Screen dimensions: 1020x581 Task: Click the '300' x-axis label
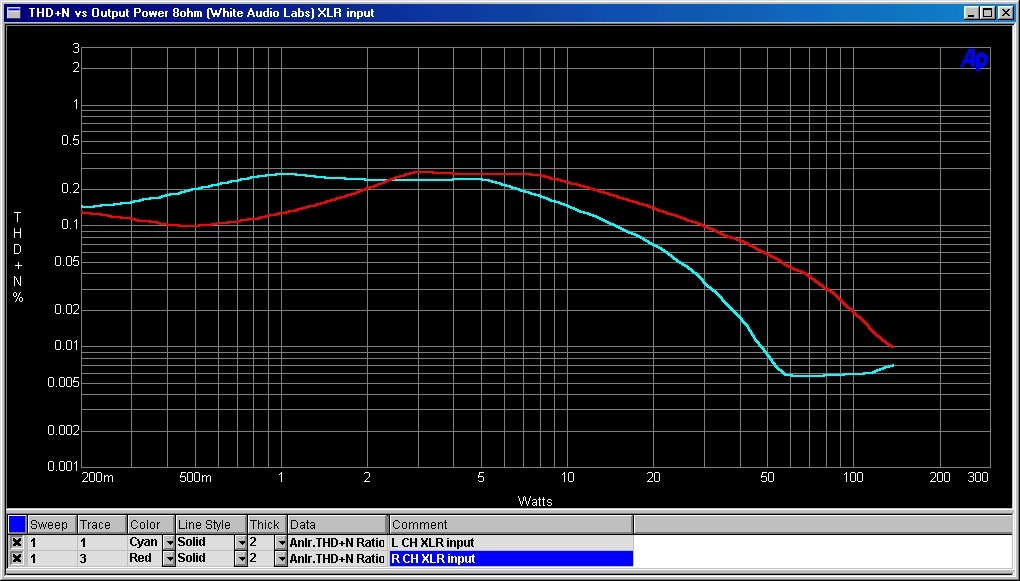click(x=978, y=478)
